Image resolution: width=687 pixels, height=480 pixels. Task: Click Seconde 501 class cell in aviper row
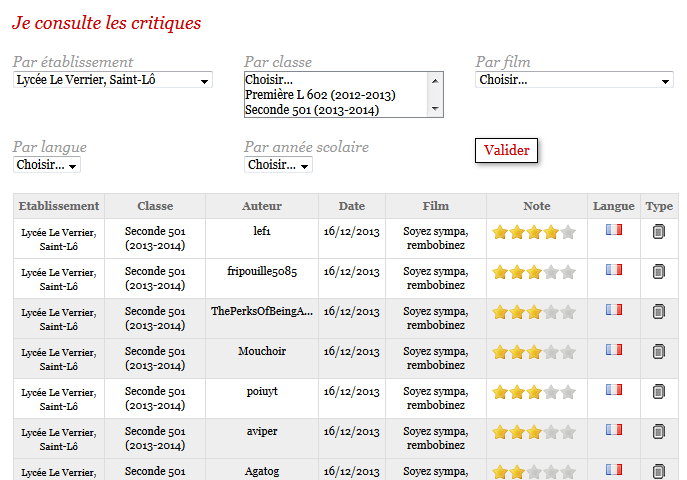(155, 438)
